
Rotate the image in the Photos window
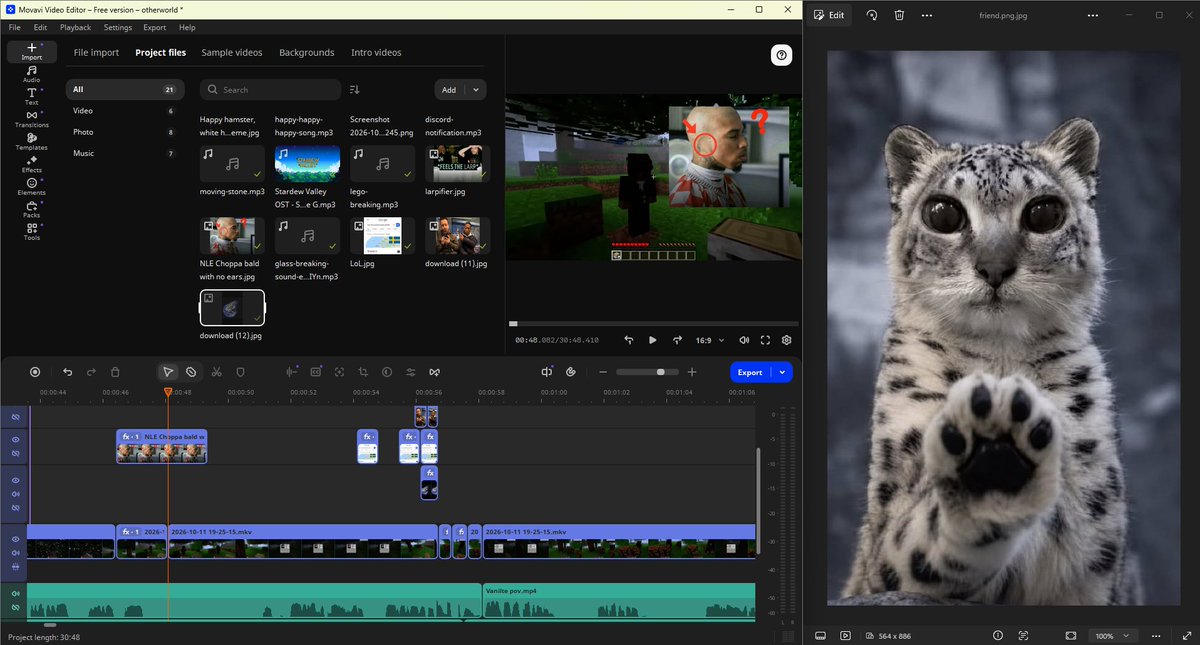pos(871,15)
